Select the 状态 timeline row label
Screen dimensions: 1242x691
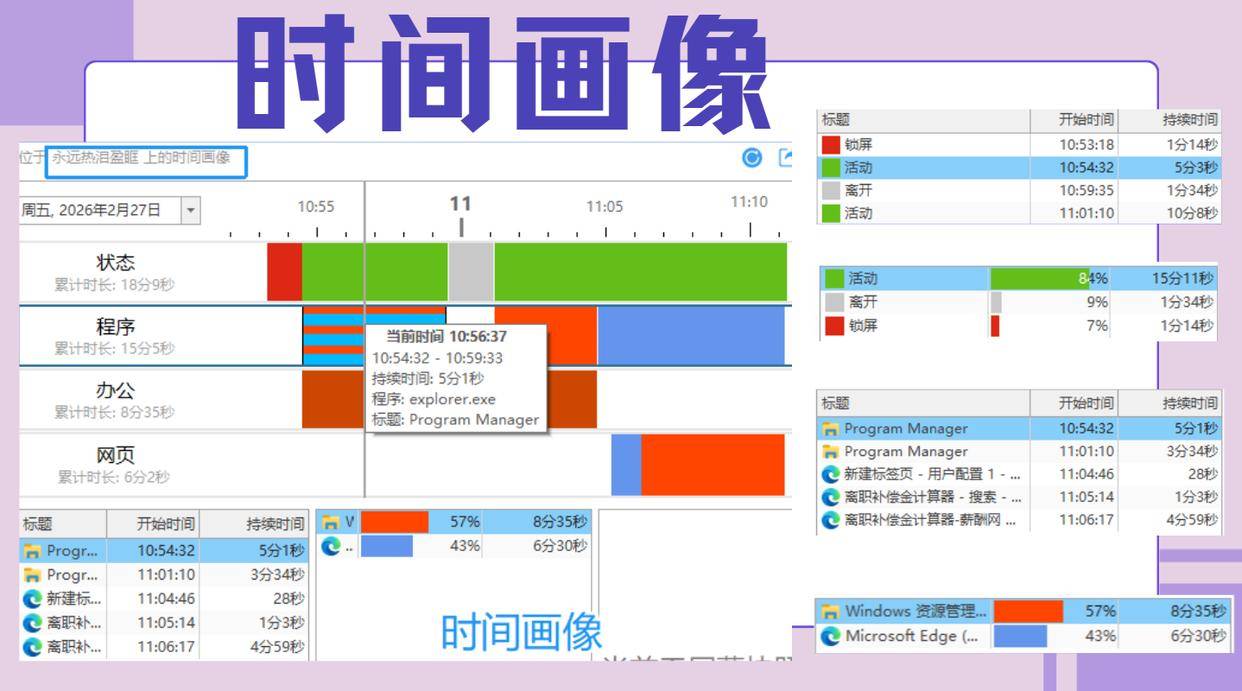pyautogui.click(x=115, y=263)
